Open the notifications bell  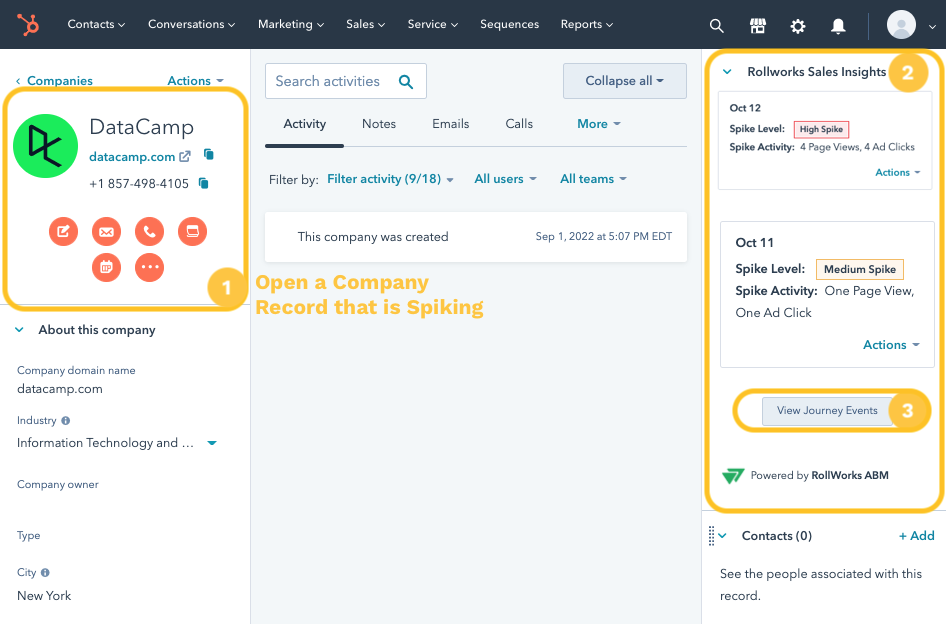tap(838, 25)
